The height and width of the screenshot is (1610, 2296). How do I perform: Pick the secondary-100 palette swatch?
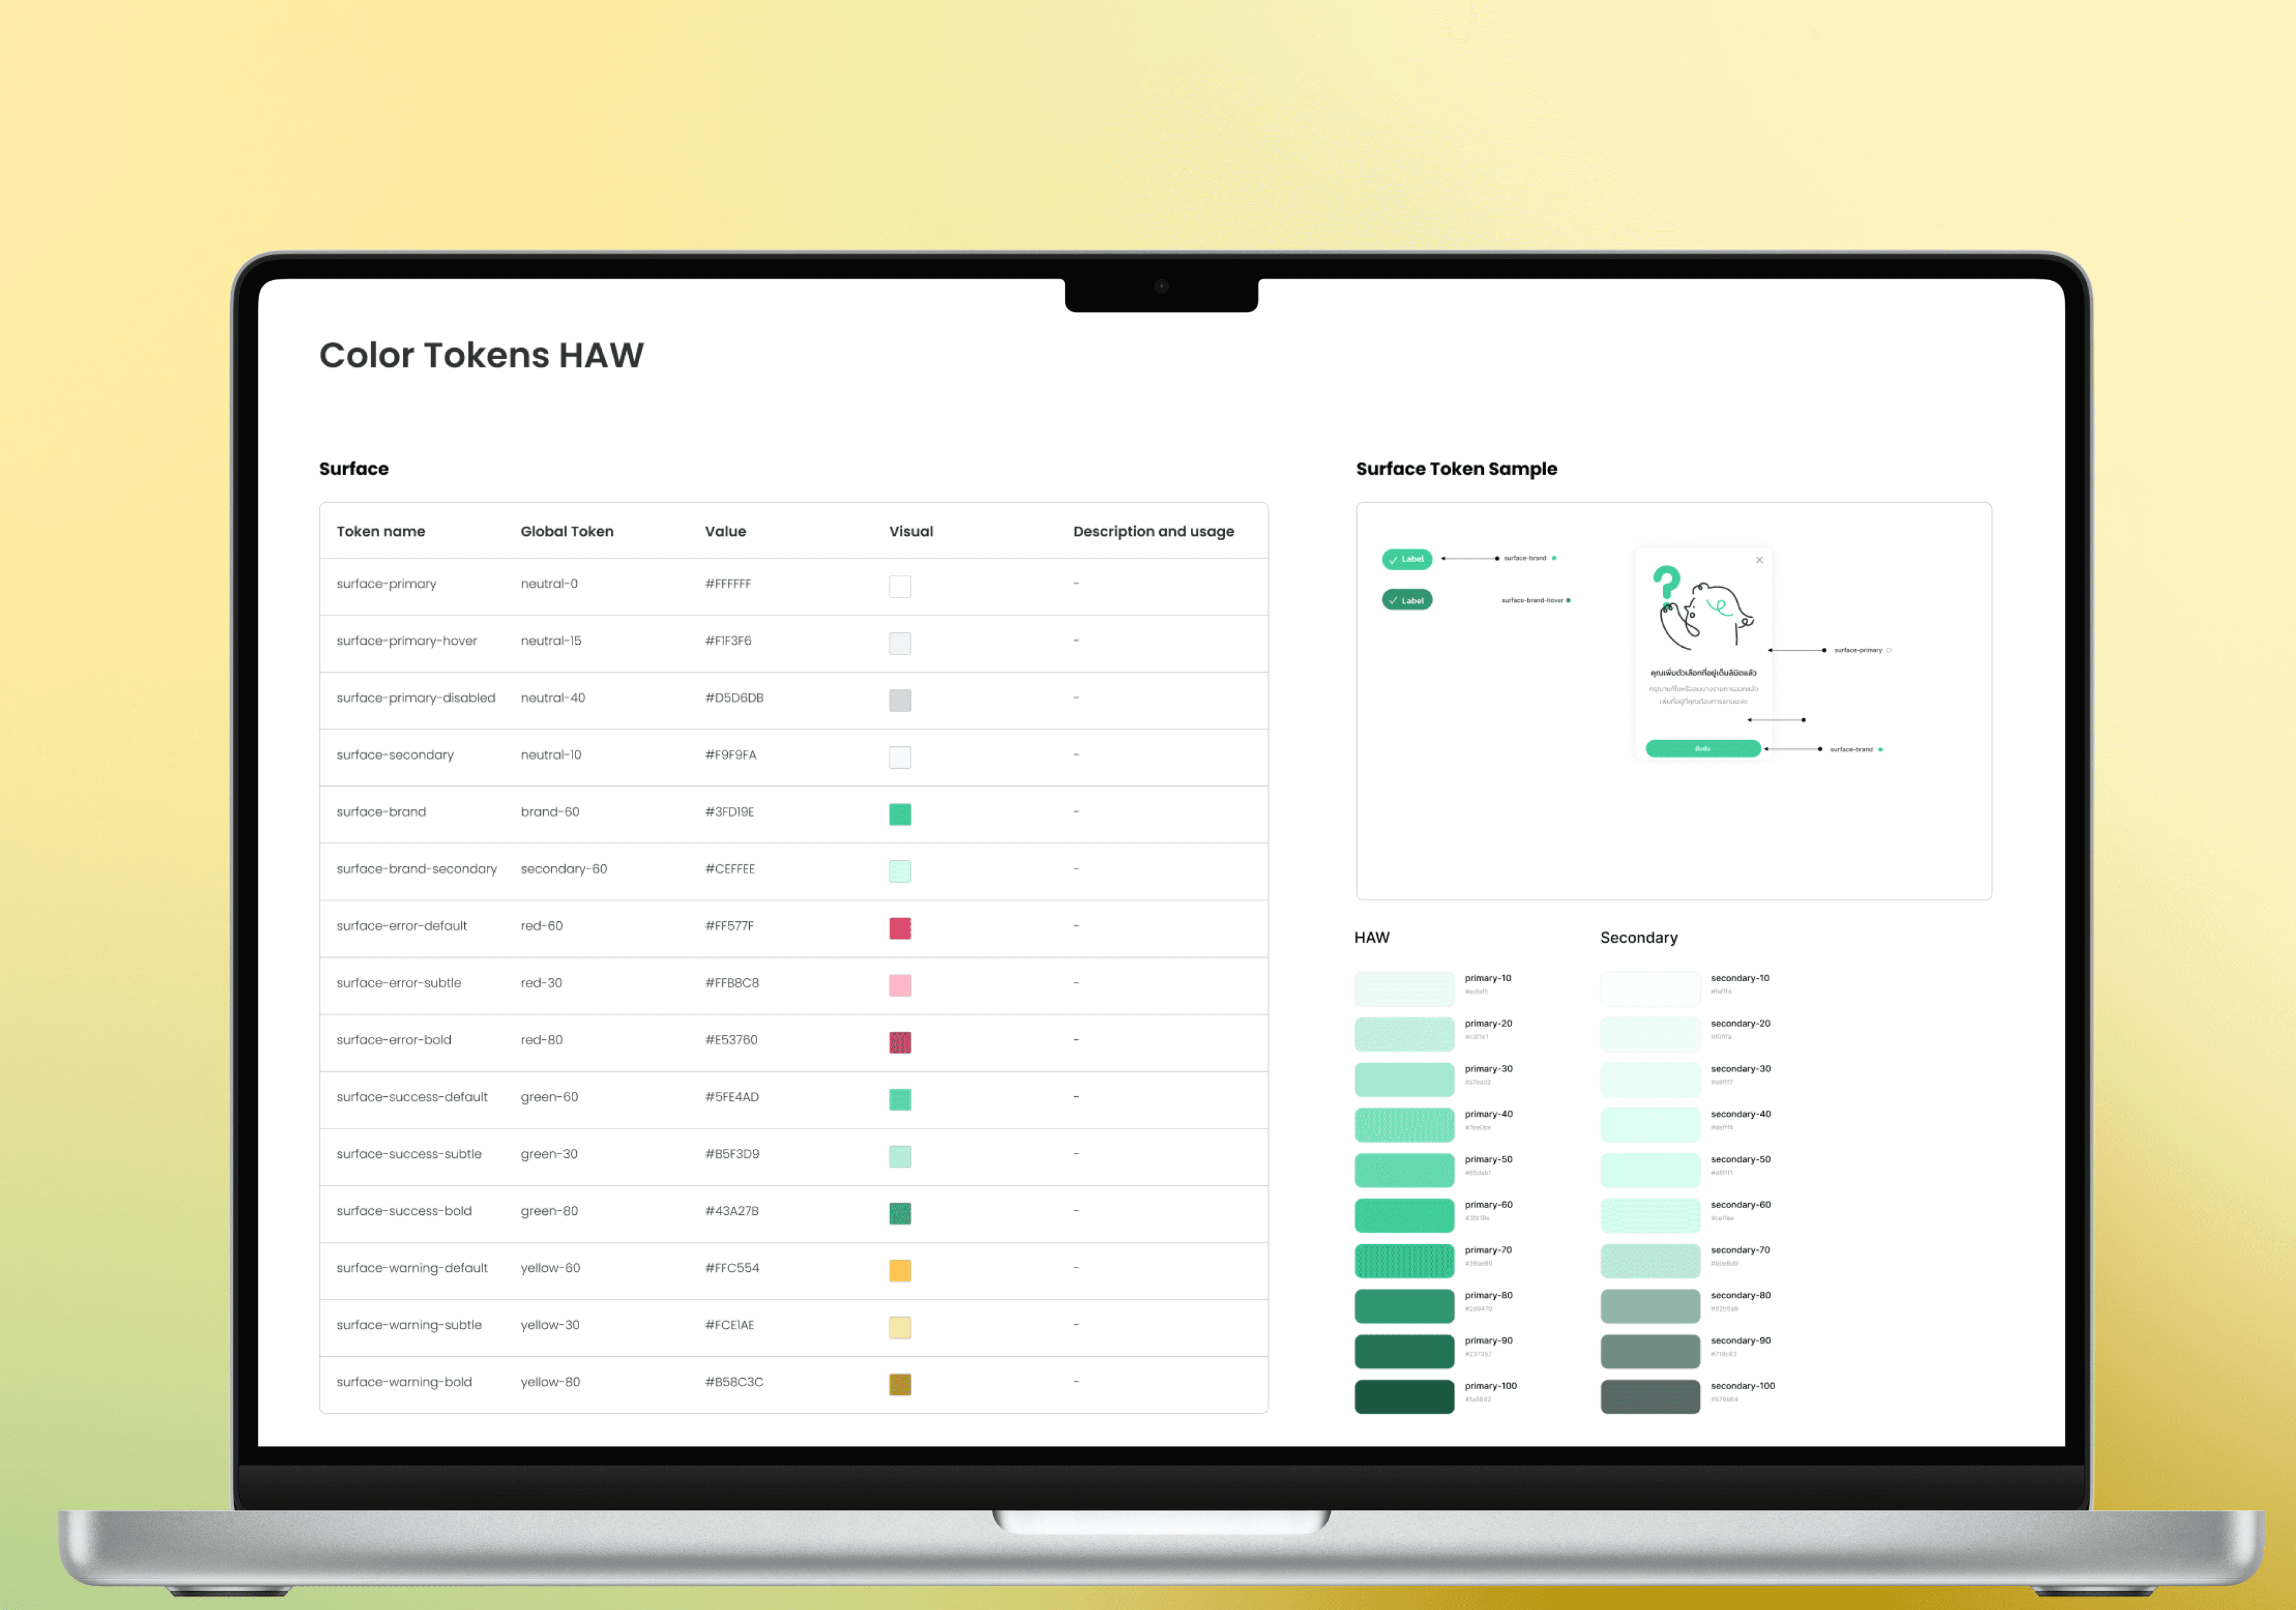click(x=1650, y=1396)
